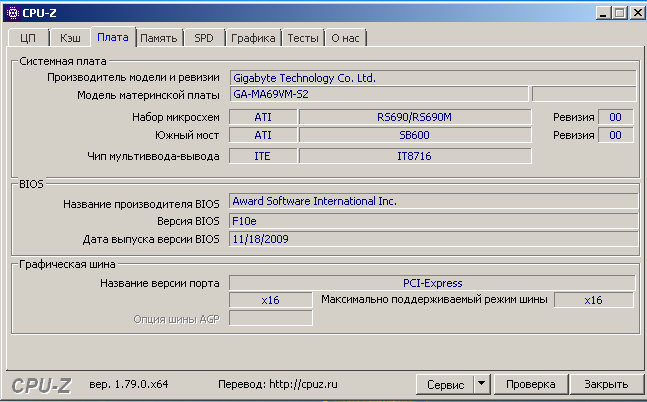Image resolution: width=647 pixels, height=402 pixels.
Task: Click the Опция шины AGP label
Action: coord(177,319)
